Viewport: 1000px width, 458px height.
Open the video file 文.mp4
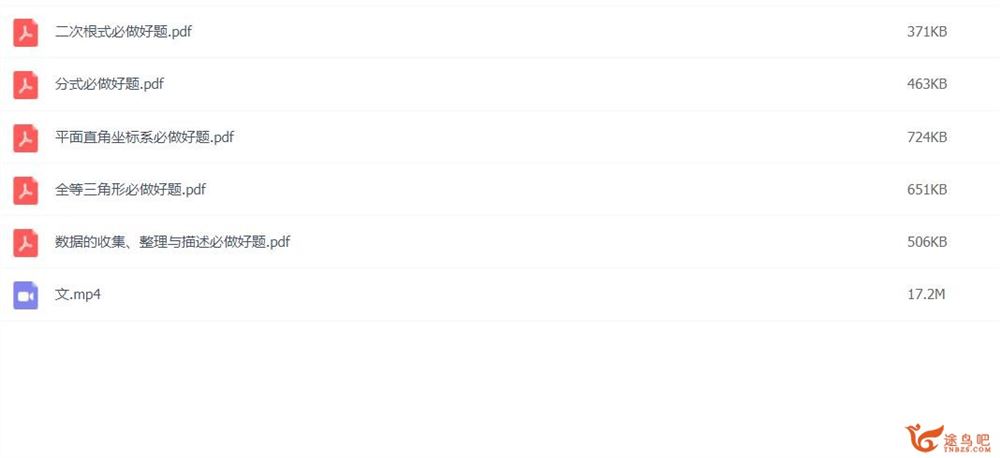(78, 295)
